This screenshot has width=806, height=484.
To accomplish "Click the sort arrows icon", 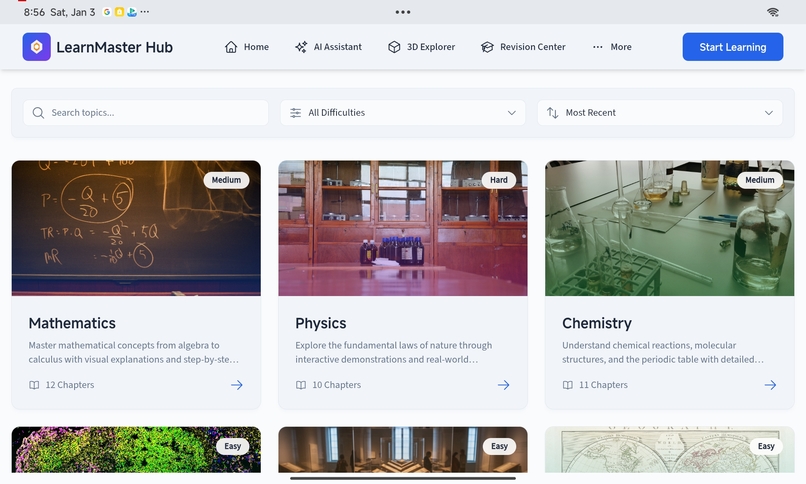I will click(x=553, y=113).
